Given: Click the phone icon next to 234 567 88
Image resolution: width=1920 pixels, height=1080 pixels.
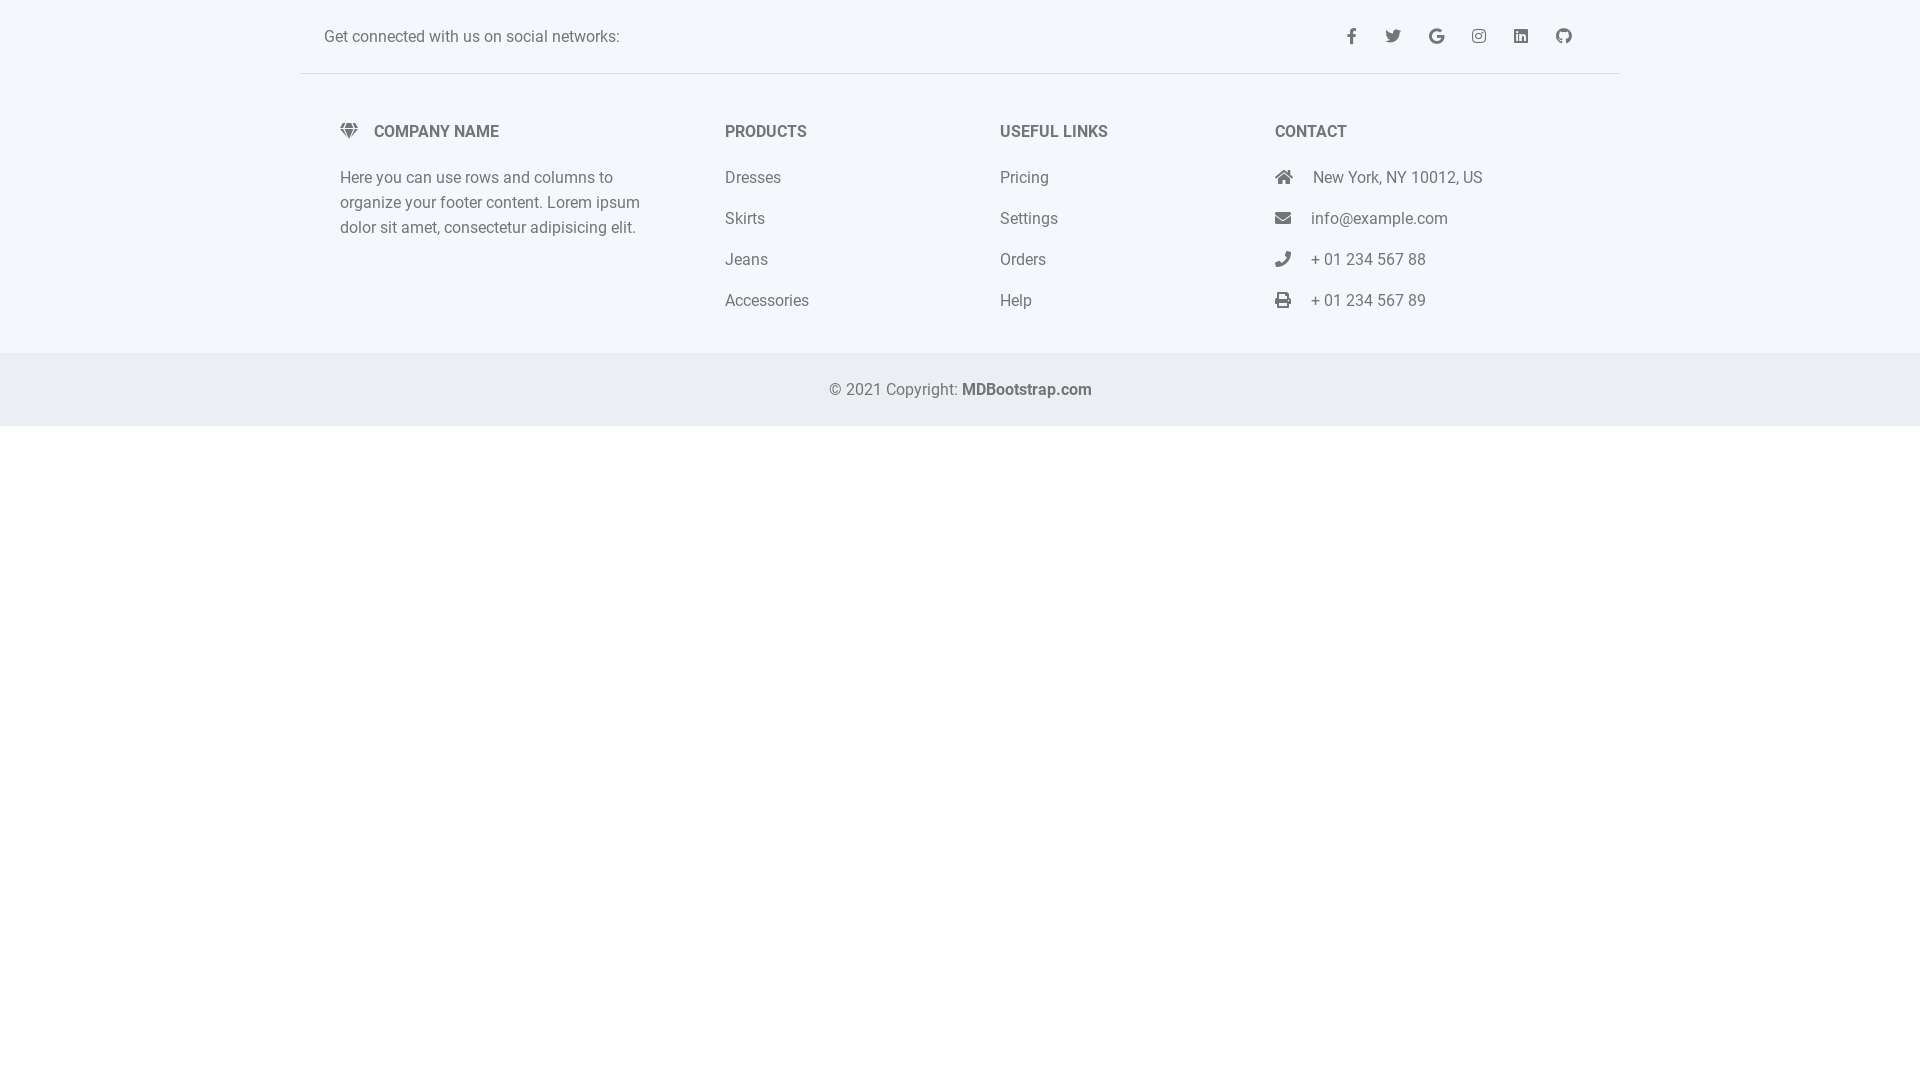Looking at the screenshot, I should 1283,259.
